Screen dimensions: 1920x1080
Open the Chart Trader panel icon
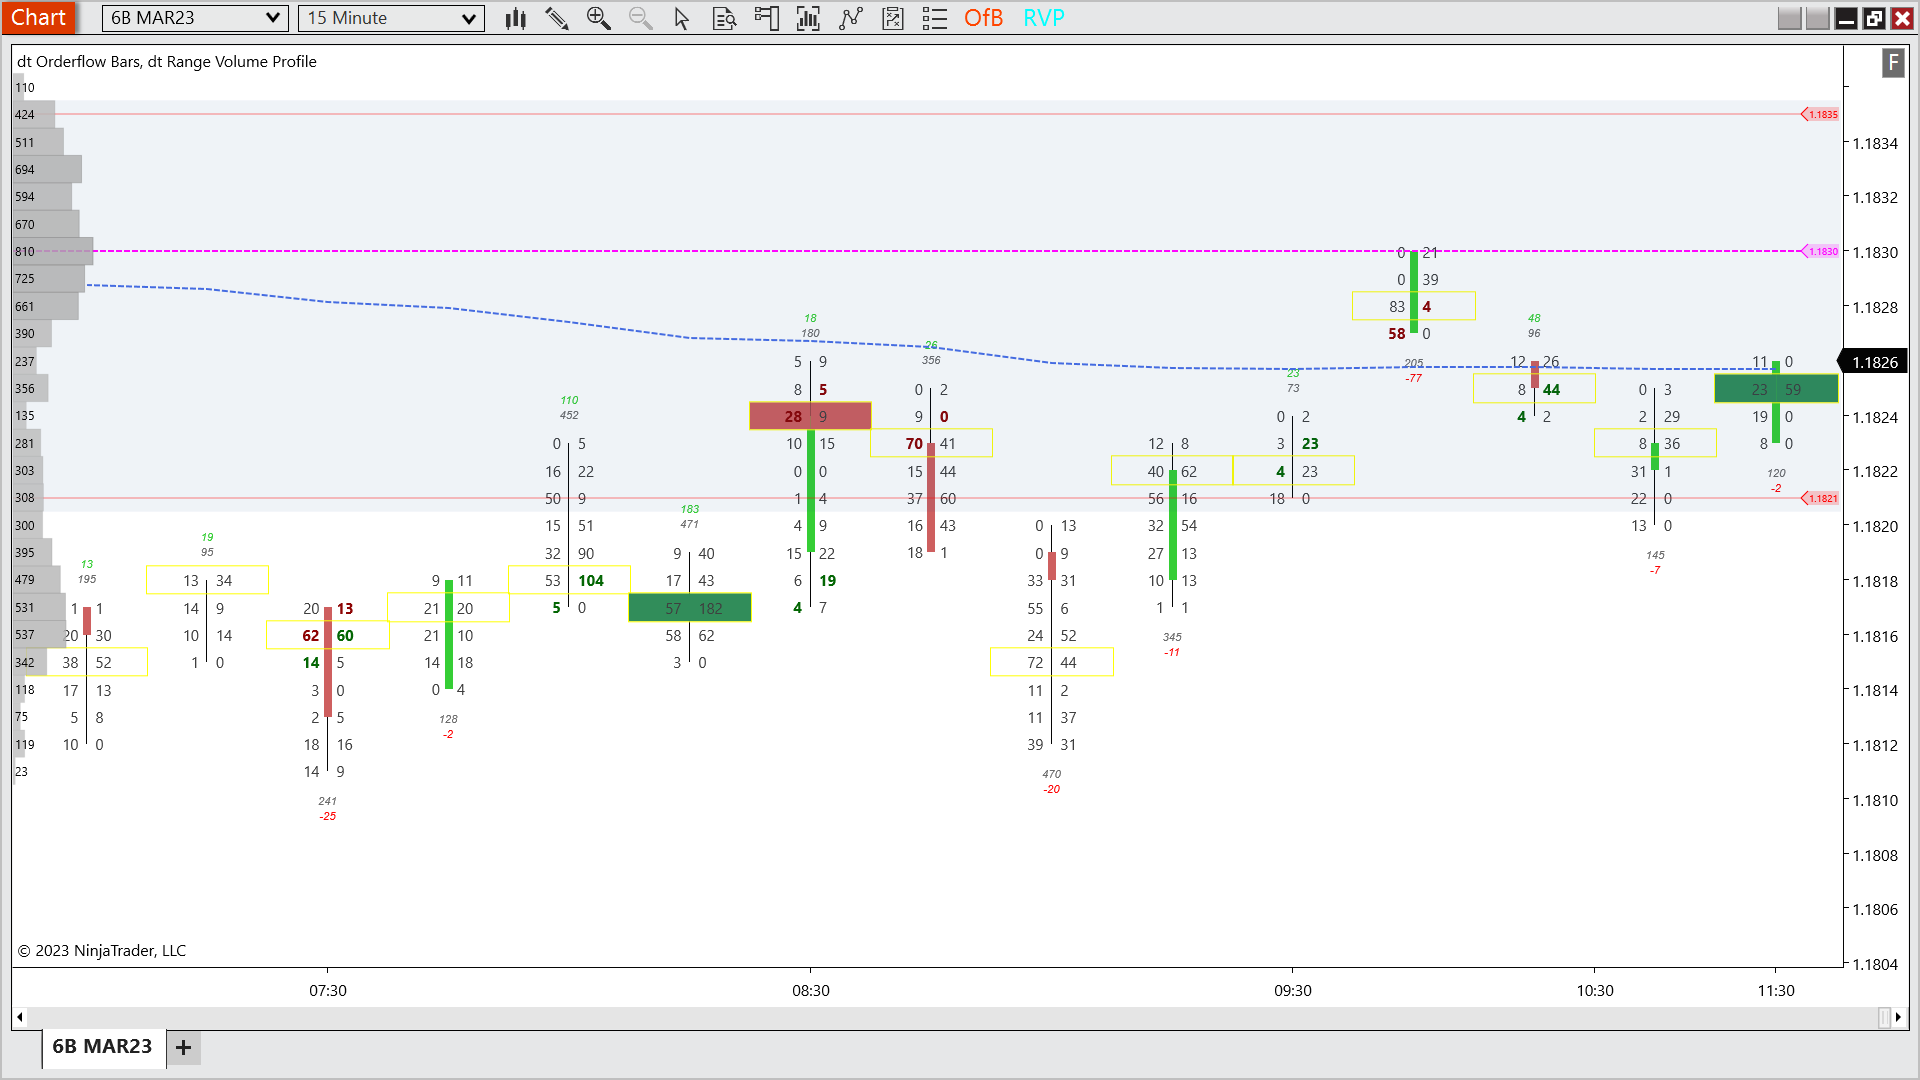point(766,18)
